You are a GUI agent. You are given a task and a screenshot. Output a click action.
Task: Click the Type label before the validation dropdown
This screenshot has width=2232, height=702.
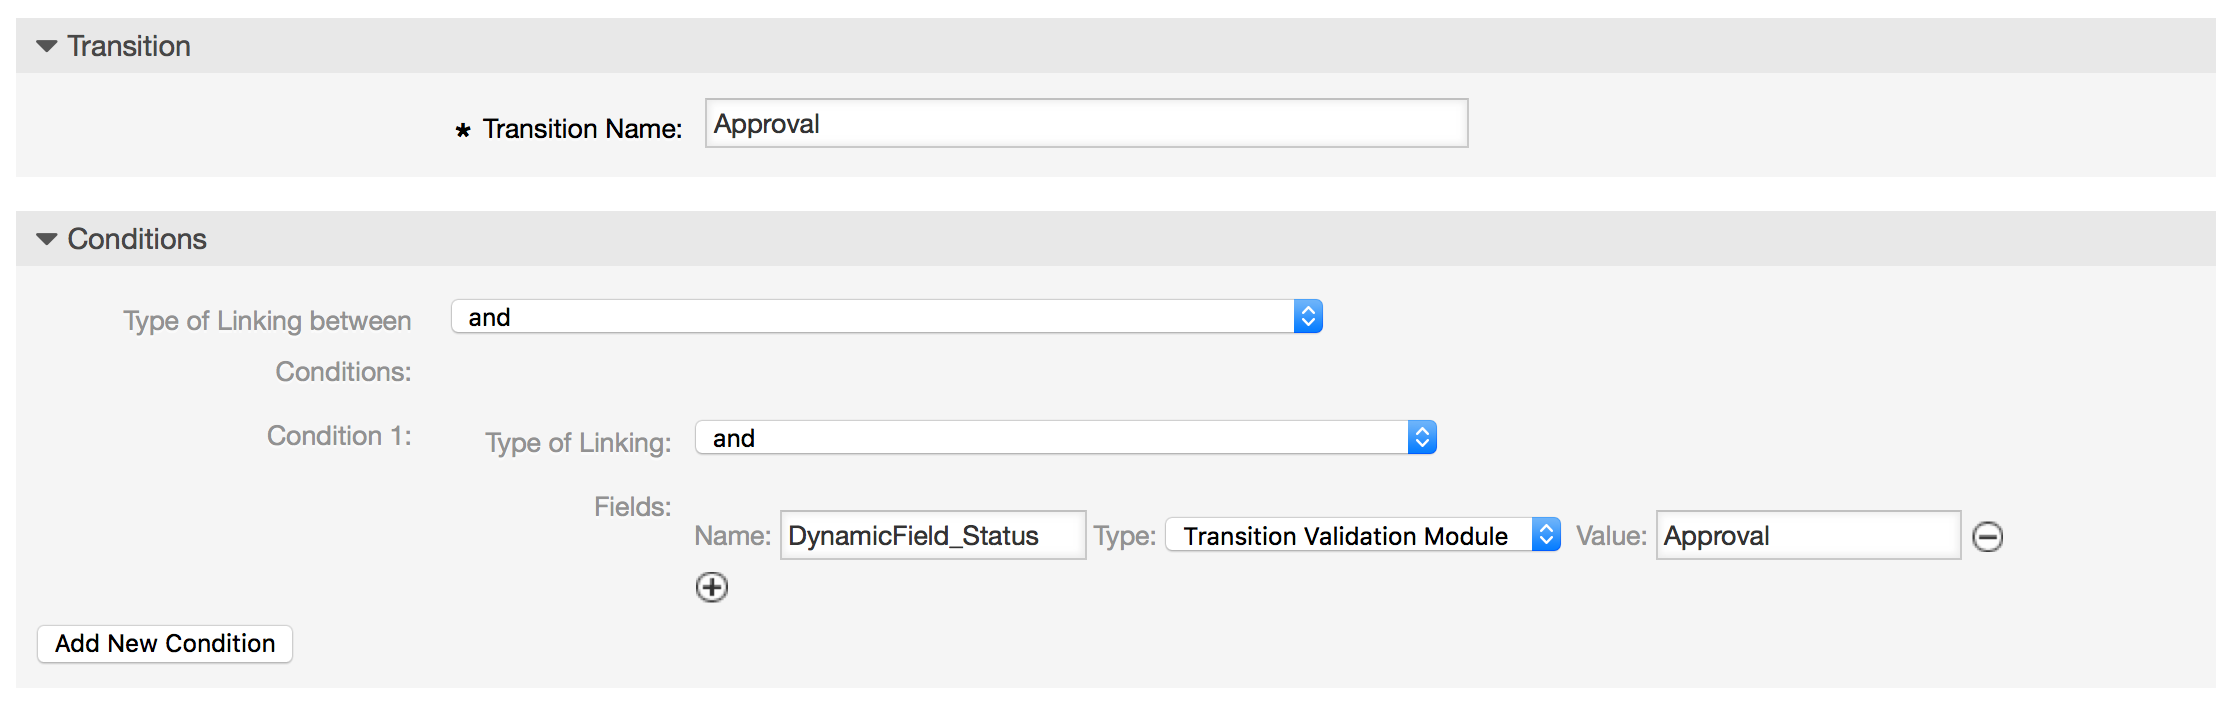1124,536
